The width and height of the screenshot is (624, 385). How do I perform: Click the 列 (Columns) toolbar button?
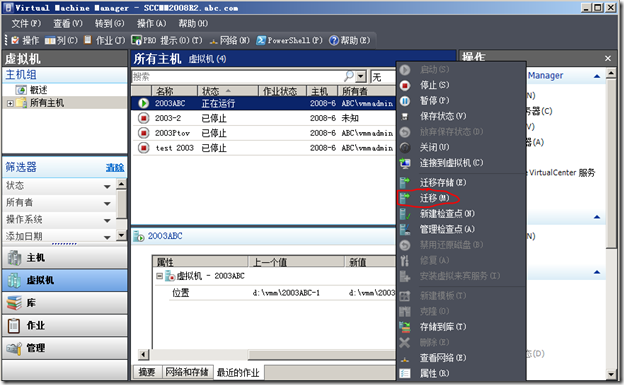pyautogui.click(x=61, y=40)
